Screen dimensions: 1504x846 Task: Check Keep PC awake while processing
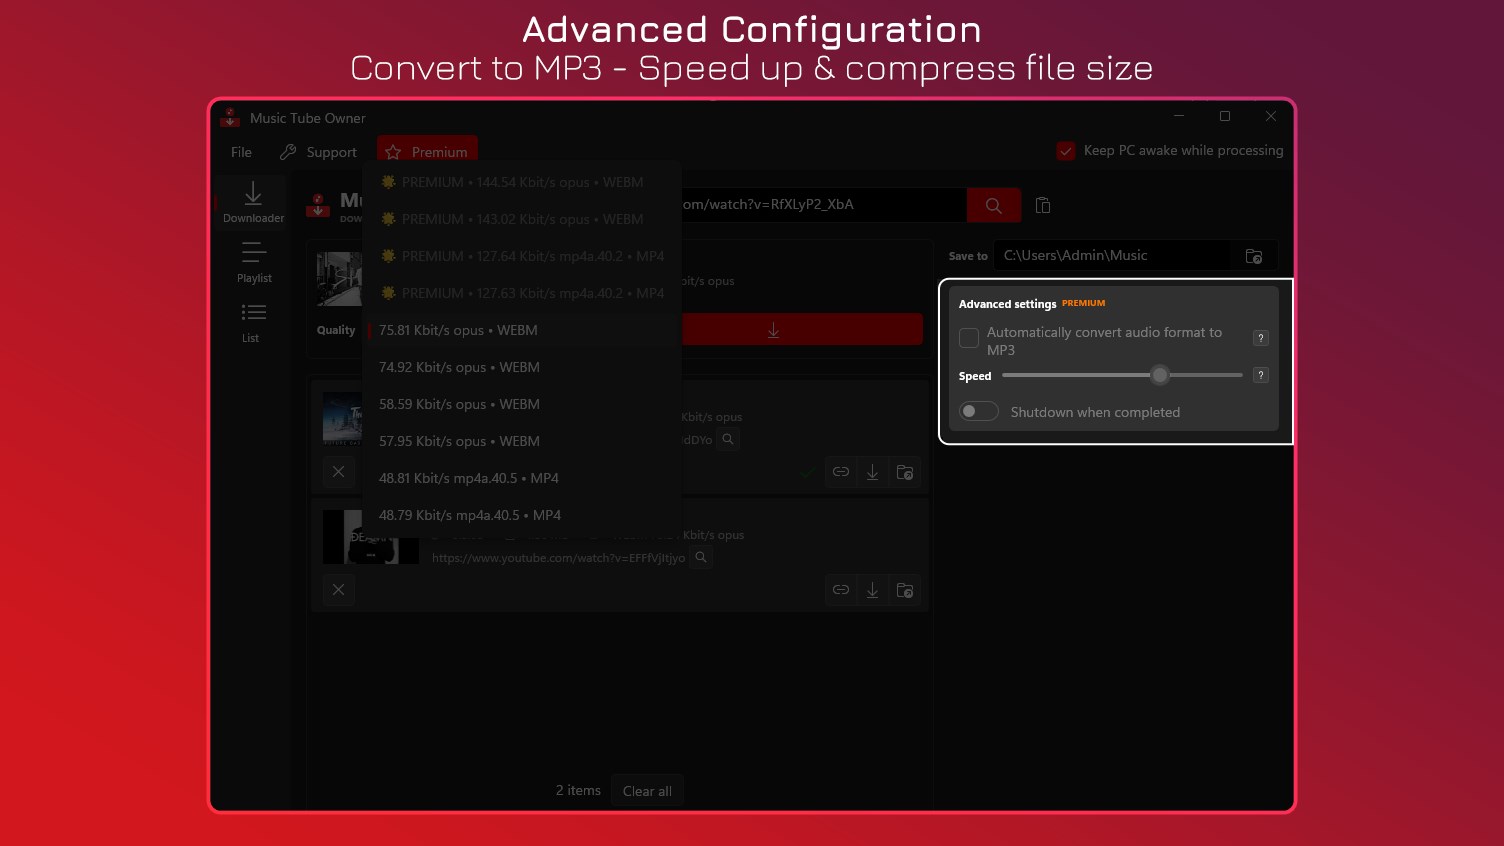point(1066,150)
